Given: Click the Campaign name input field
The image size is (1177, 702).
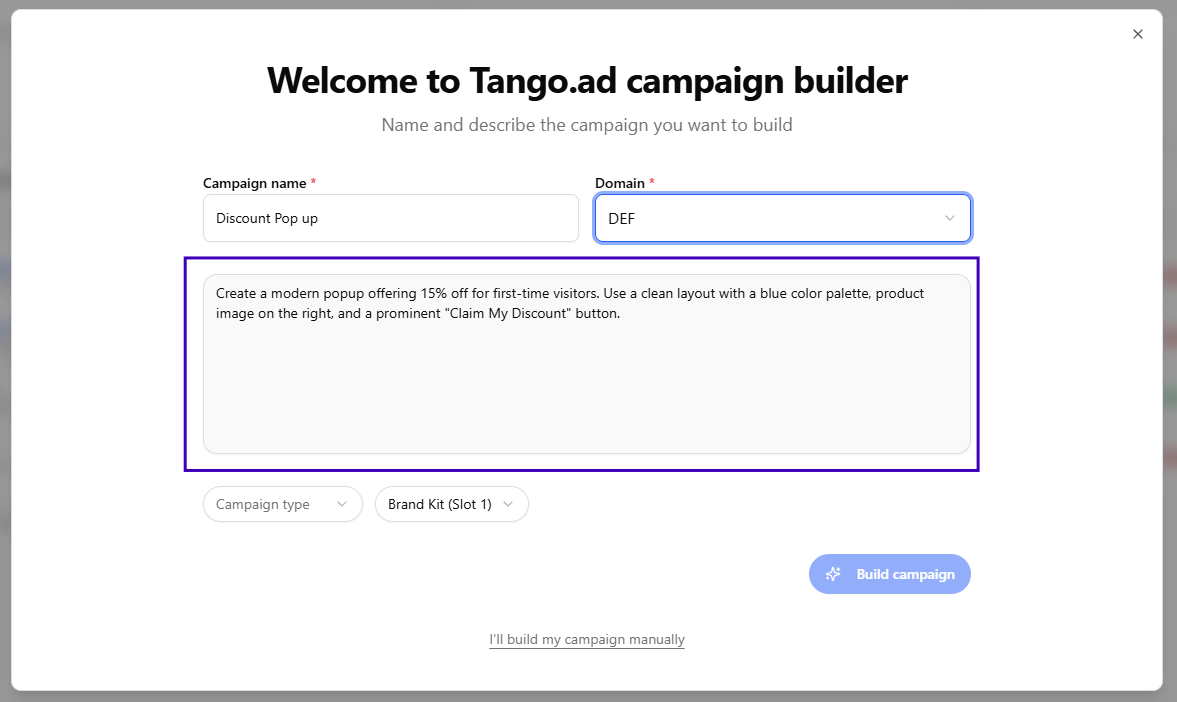Looking at the screenshot, I should tap(390, 218).
